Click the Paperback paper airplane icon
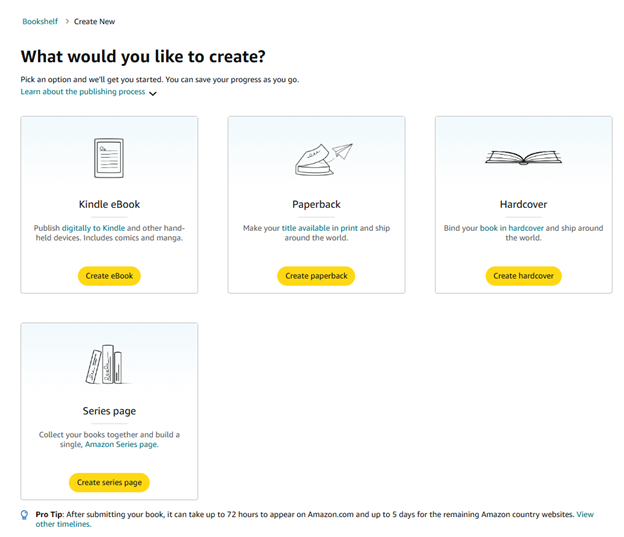Screen dimensions: 624x537 coord(324,159)
